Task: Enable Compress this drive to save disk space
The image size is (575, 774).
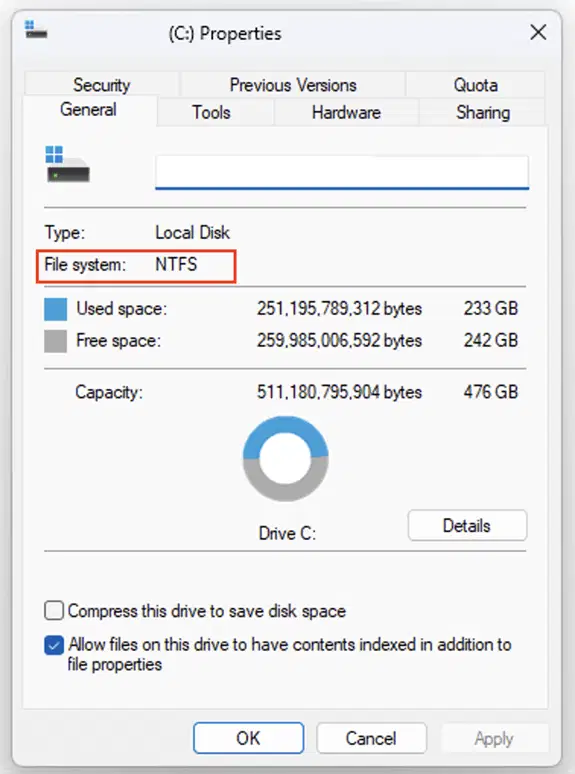Action: point(54,611)
